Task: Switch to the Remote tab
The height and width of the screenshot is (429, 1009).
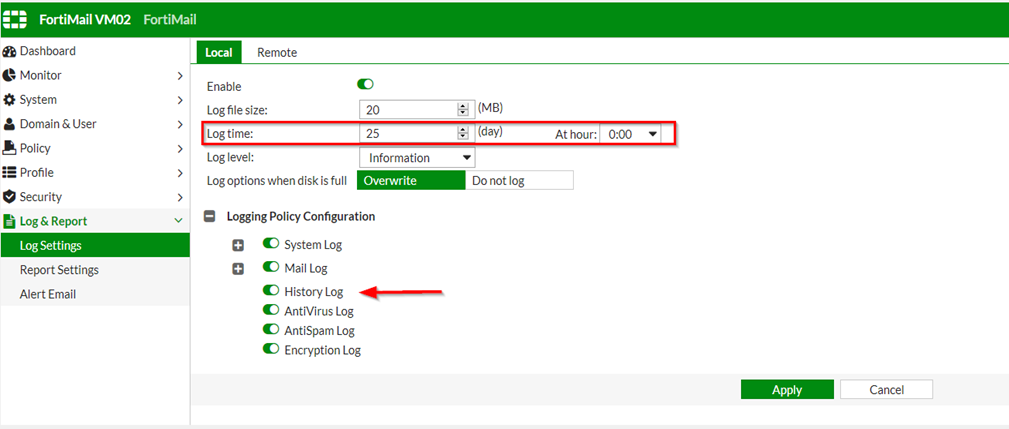Action: (x=277, y=52)
